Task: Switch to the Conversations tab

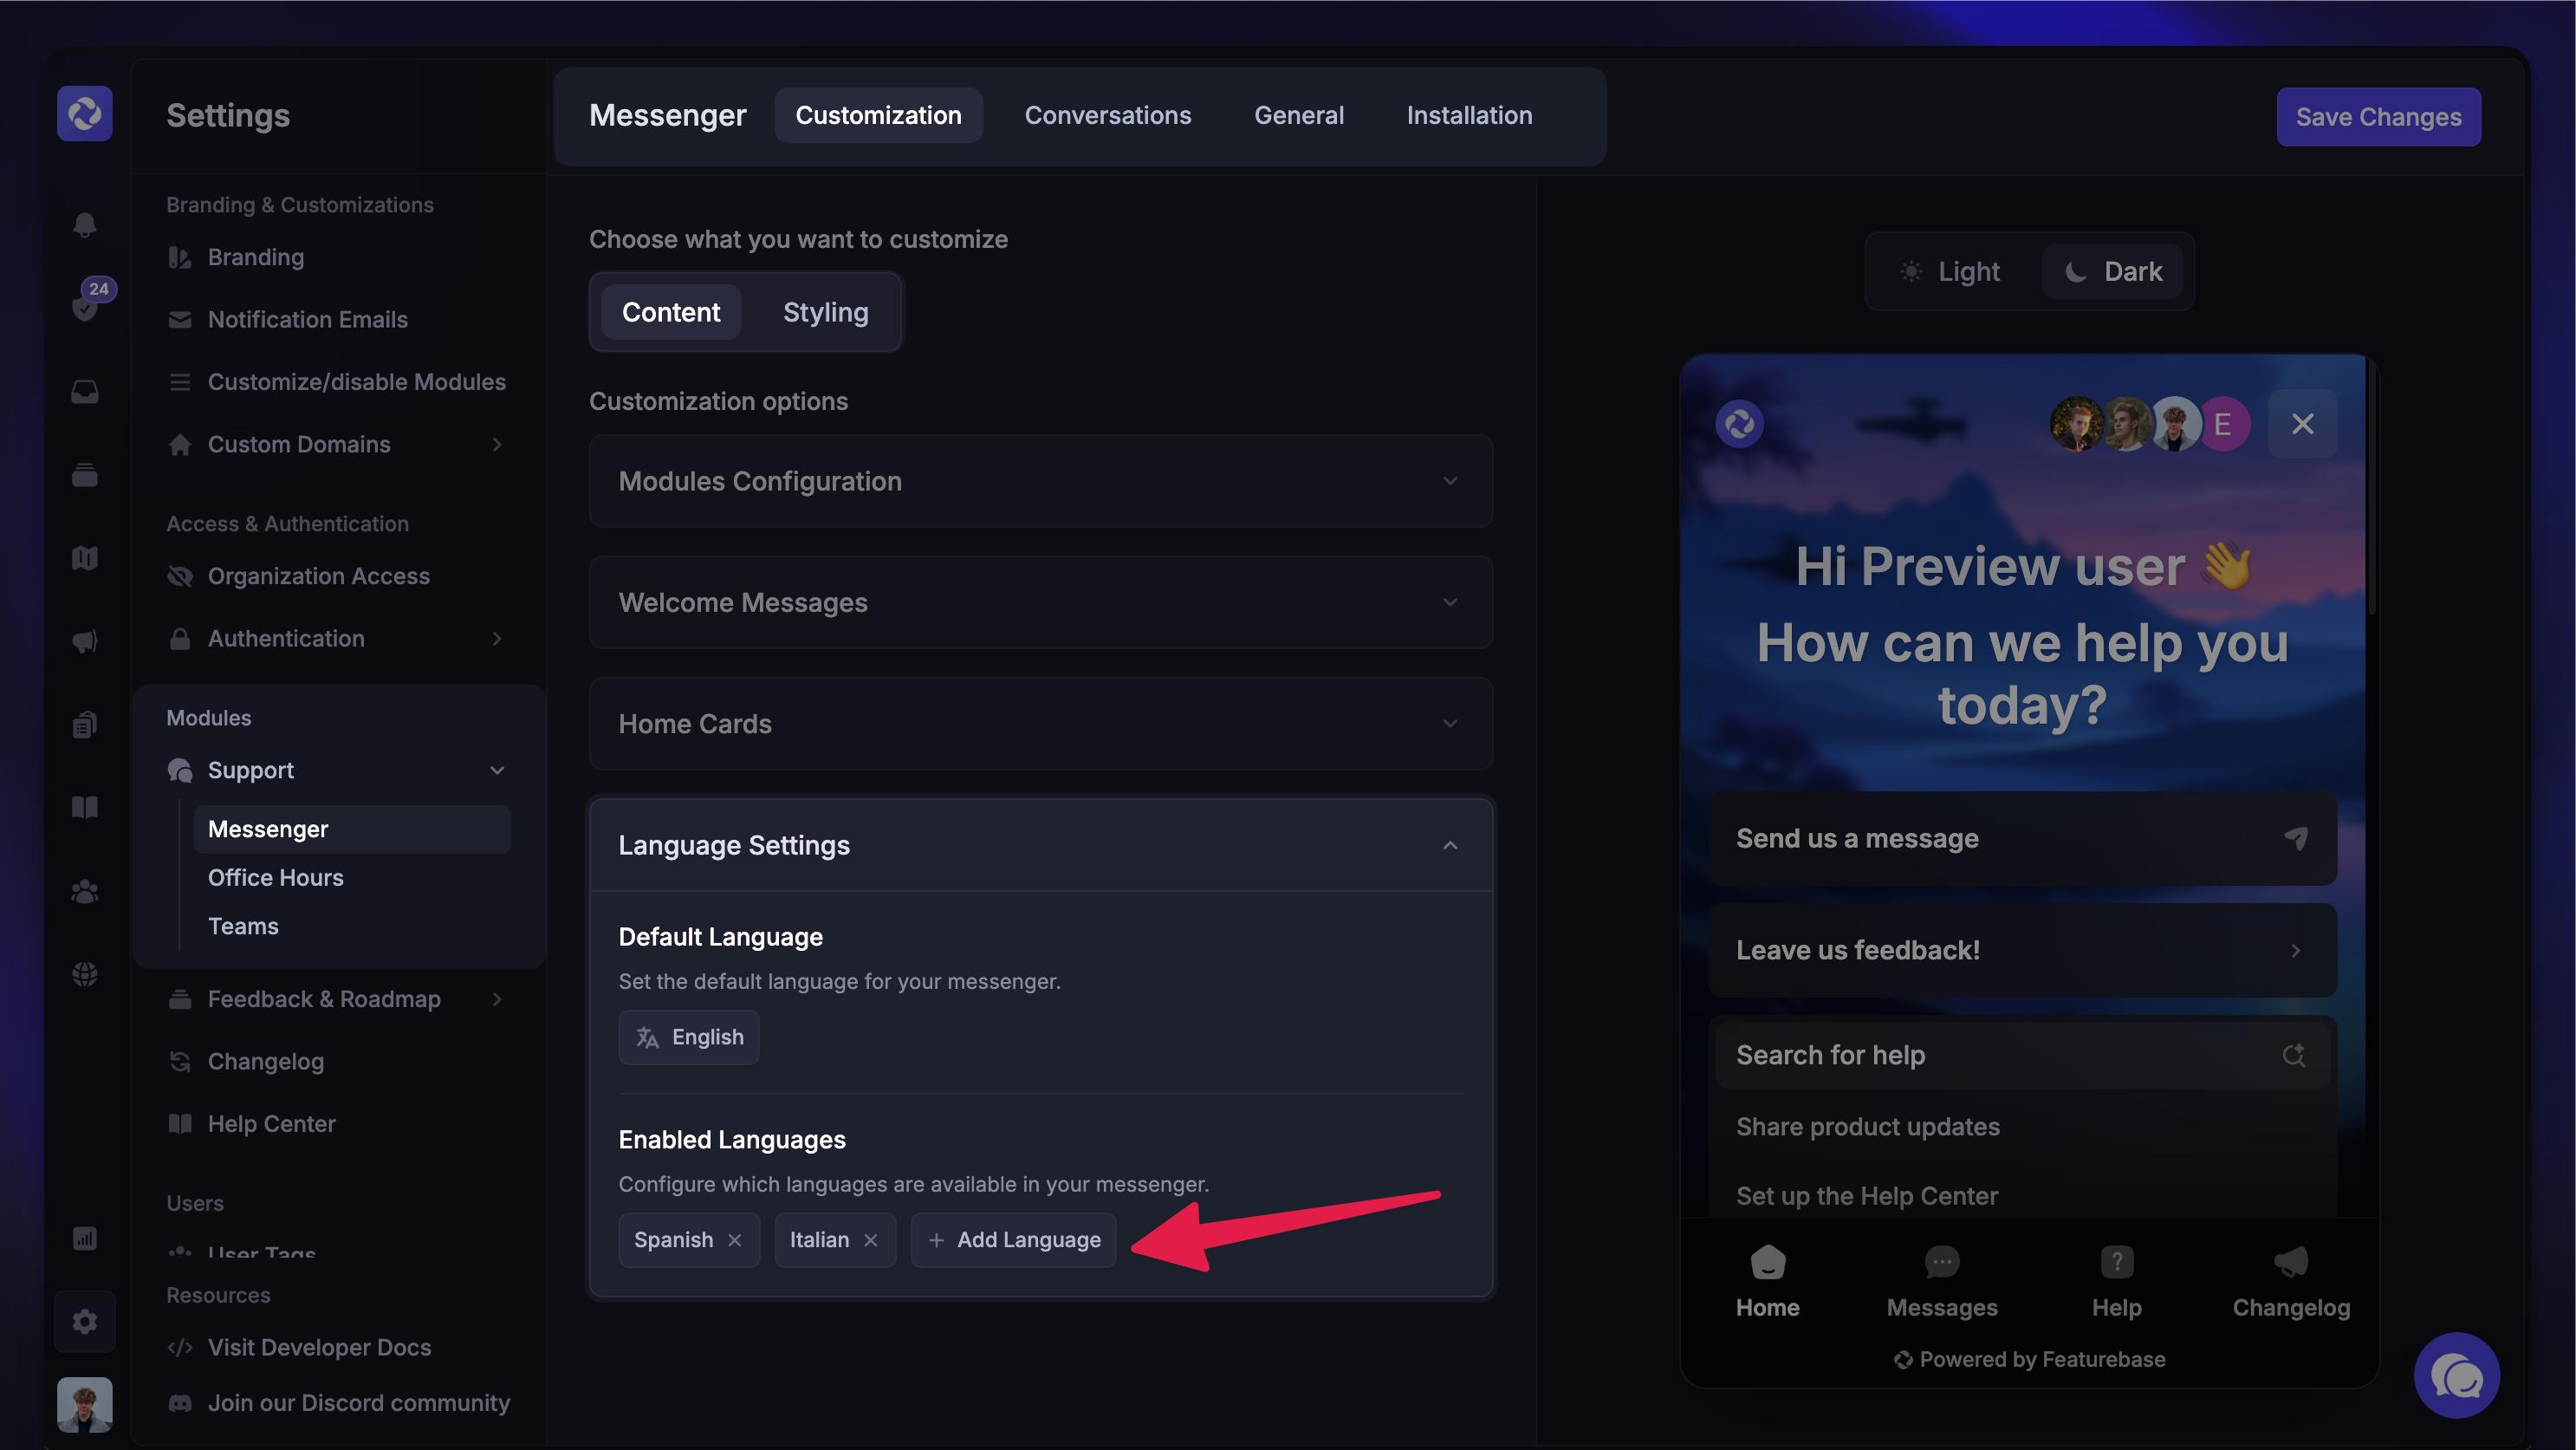Action: pos(1107,116)
